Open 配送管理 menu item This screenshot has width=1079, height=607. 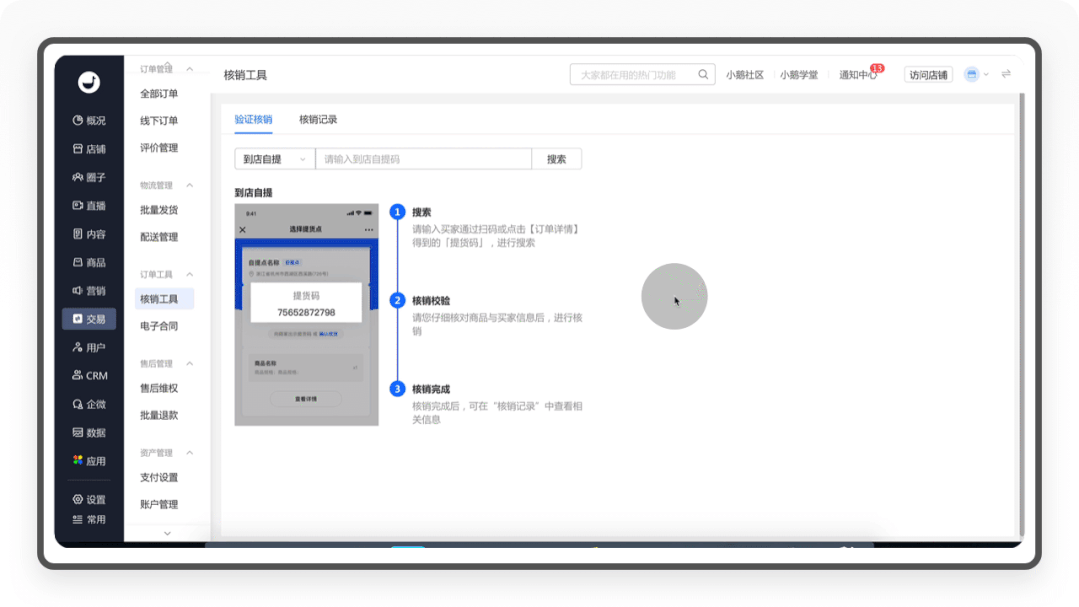(159, 237)
